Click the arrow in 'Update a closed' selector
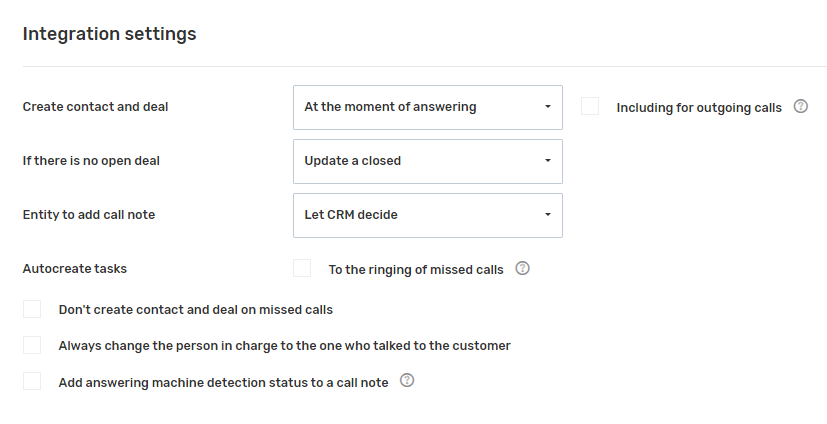The image size is (827, 424). pos(547,161)
